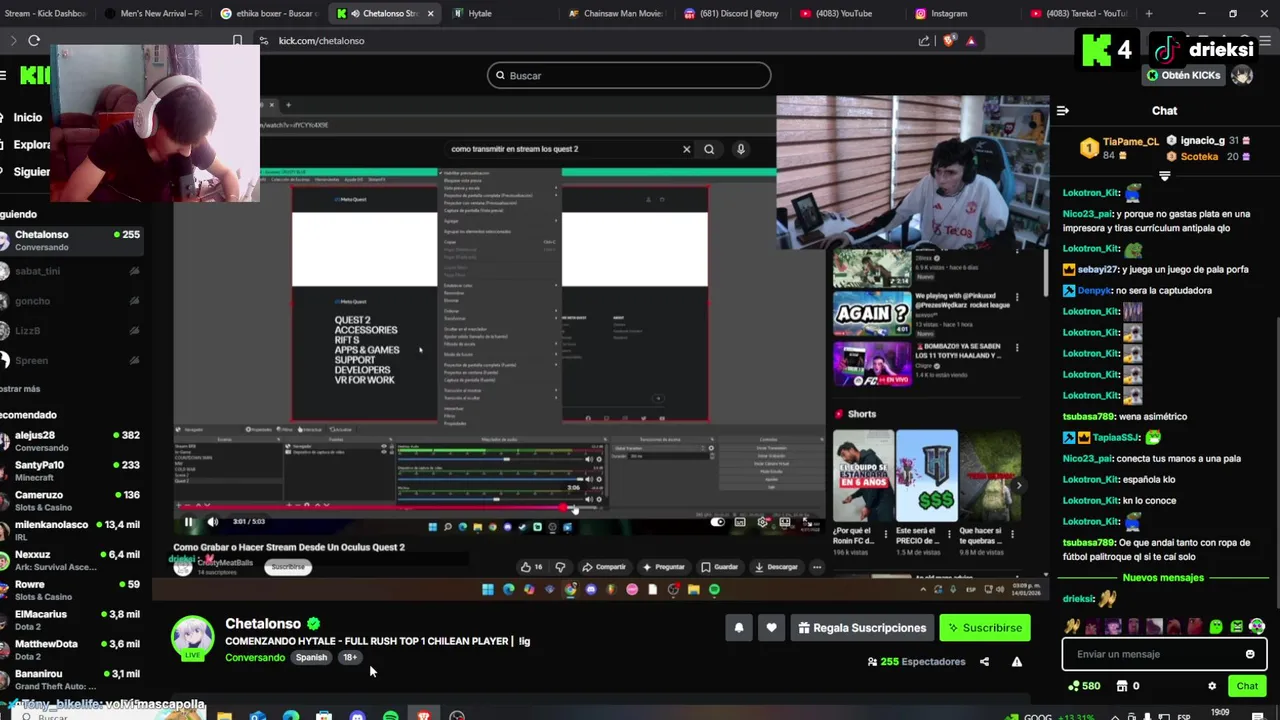
Task: Open recommended channel Nexxuz
Action: coord(70,561)
